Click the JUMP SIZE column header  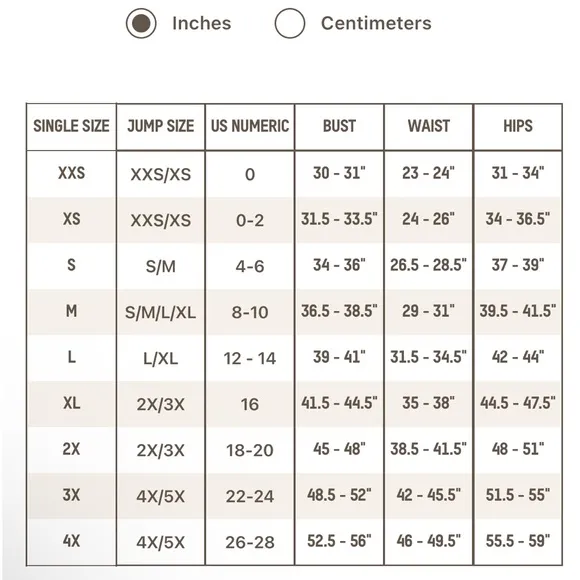coord(161,126)
